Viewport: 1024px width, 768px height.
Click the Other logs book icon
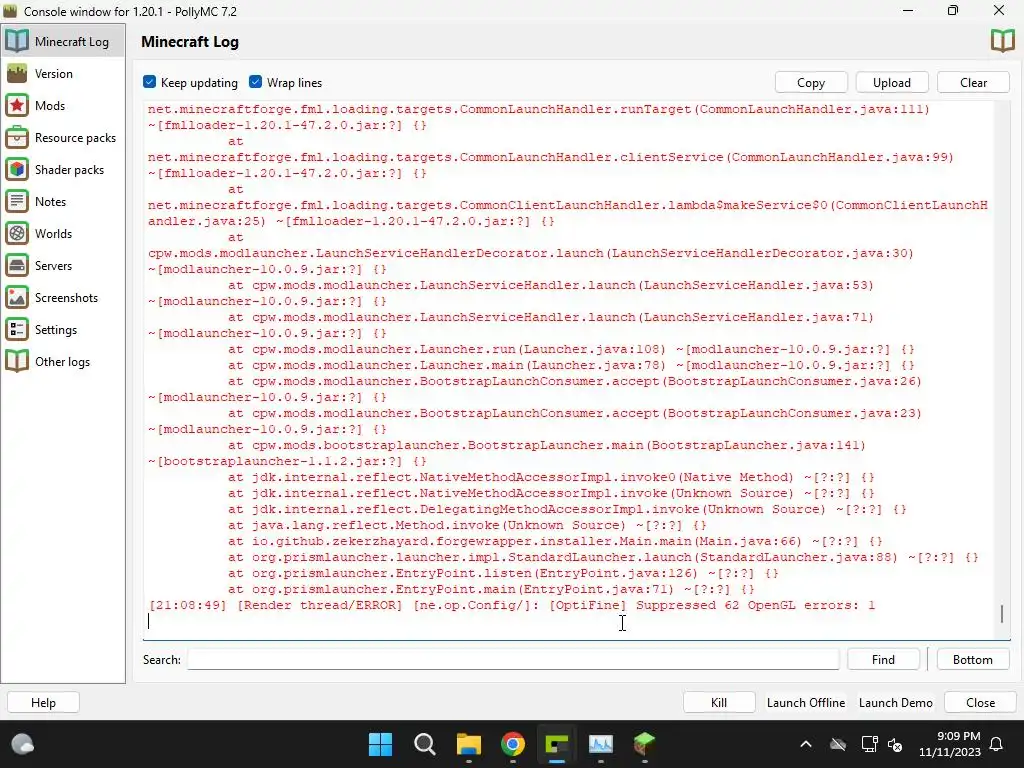pos(17,361)
